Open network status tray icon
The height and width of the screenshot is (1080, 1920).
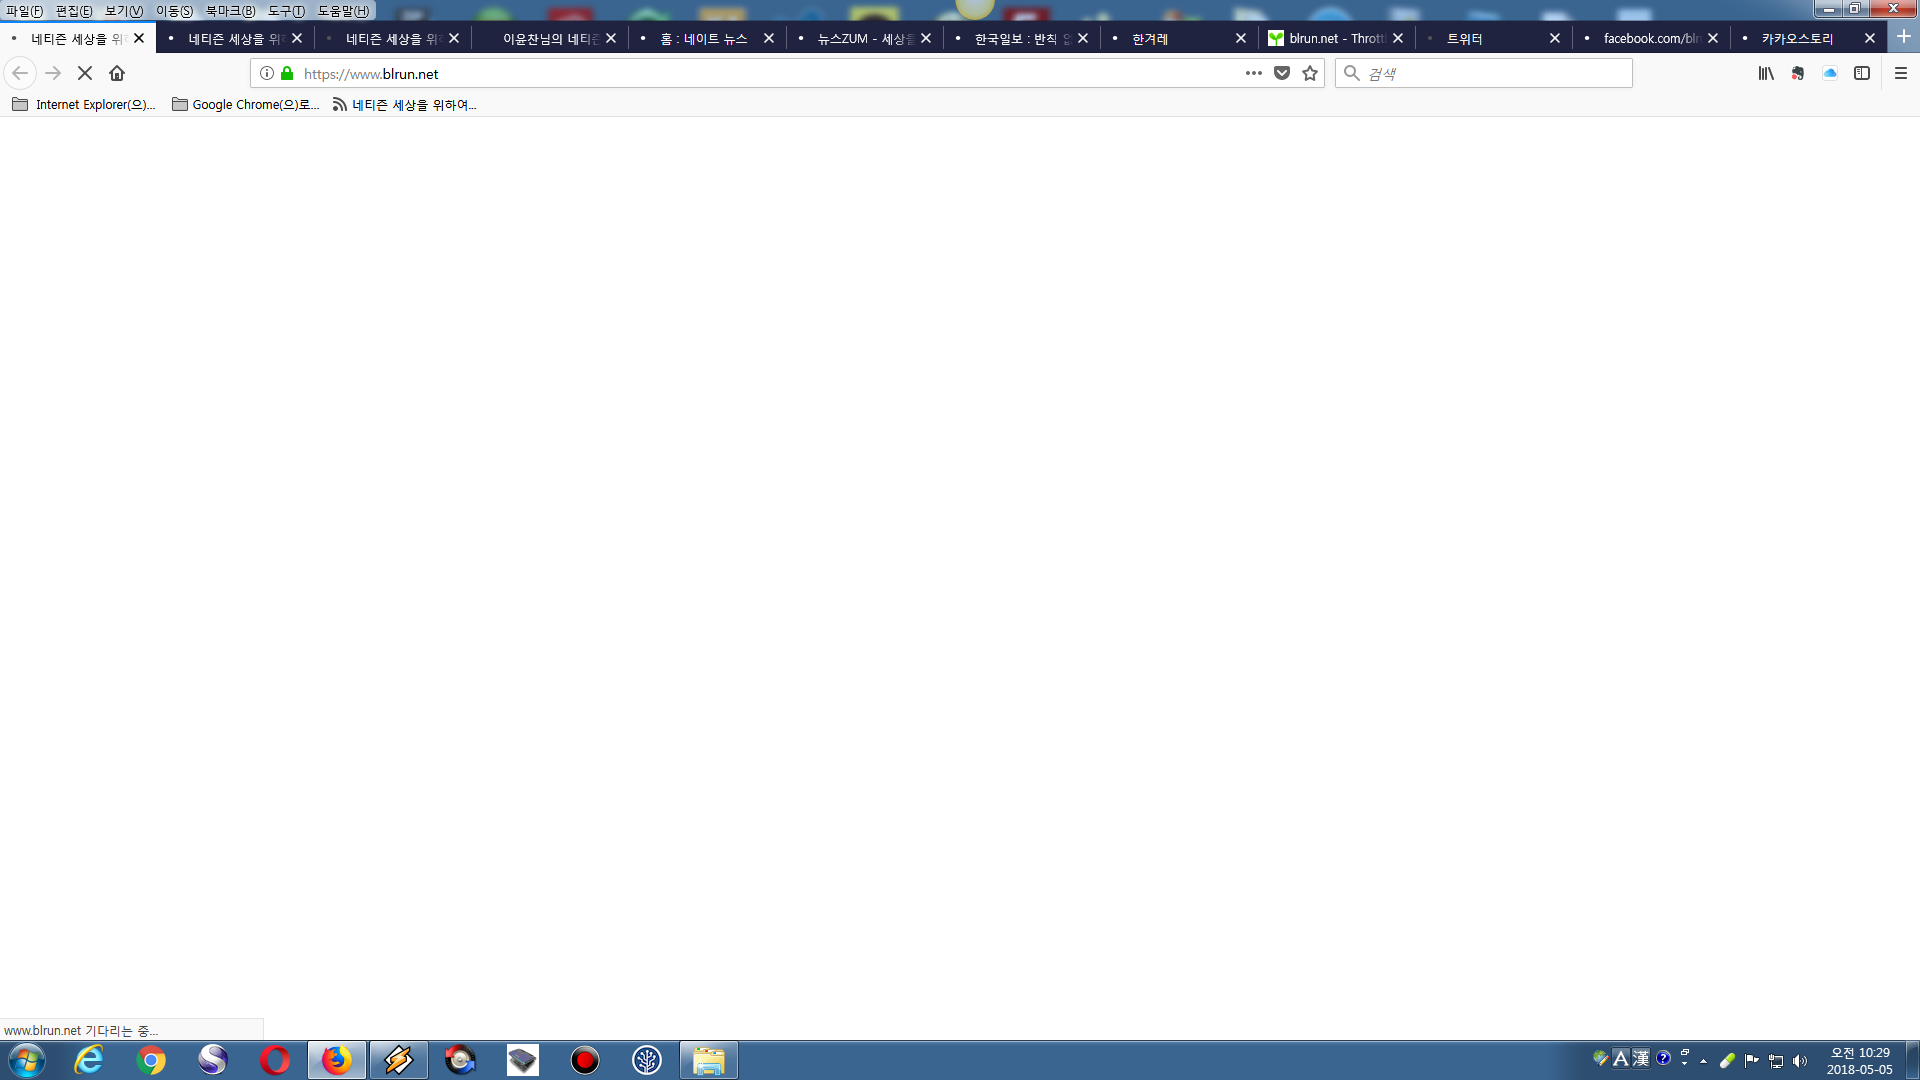[x=1776, y=1061]
